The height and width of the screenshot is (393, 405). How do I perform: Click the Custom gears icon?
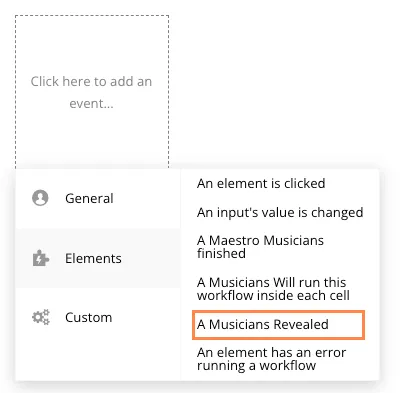coord(41,317)
